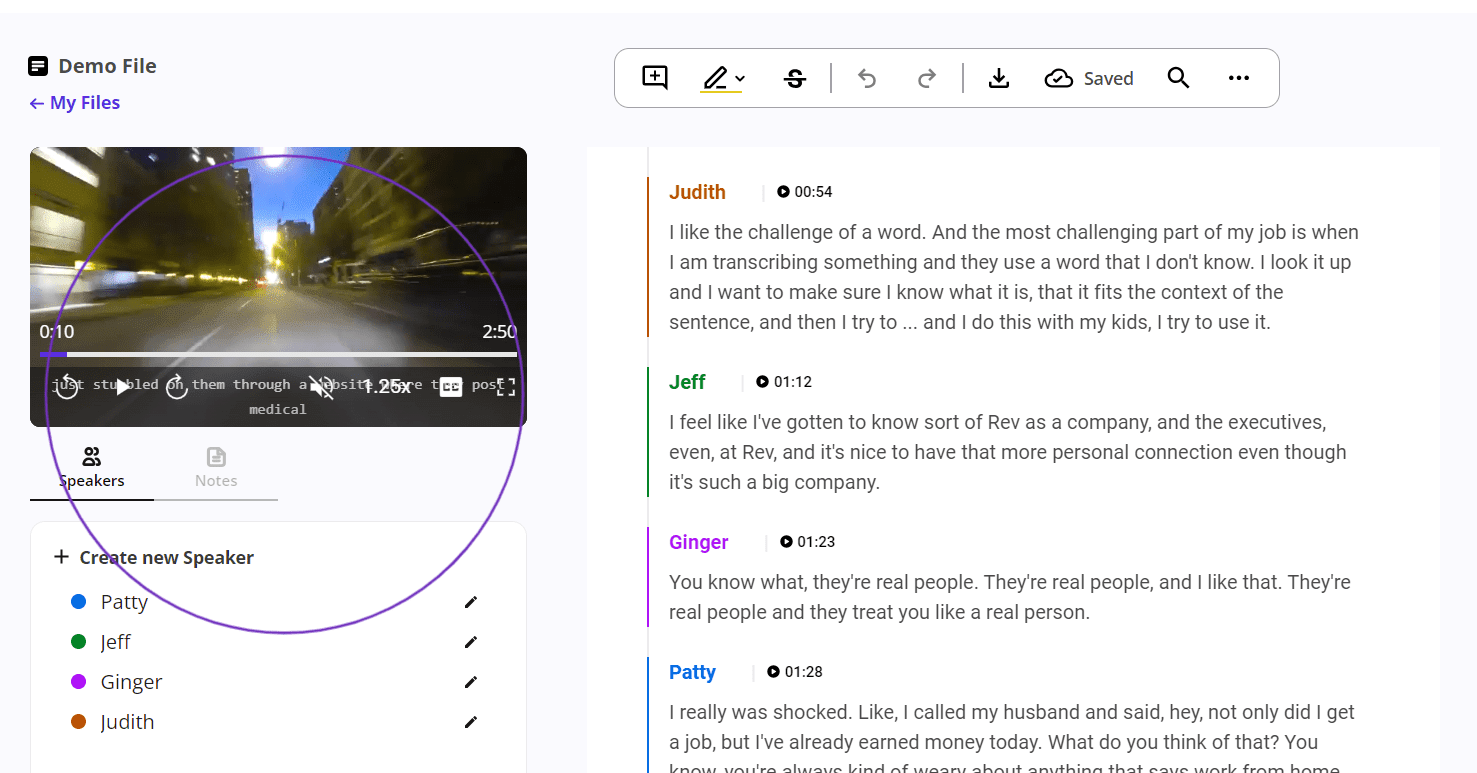The height and width of the screenshot is (773, 1477).
Task: Search within the transcript
Action: point(1178,77)
